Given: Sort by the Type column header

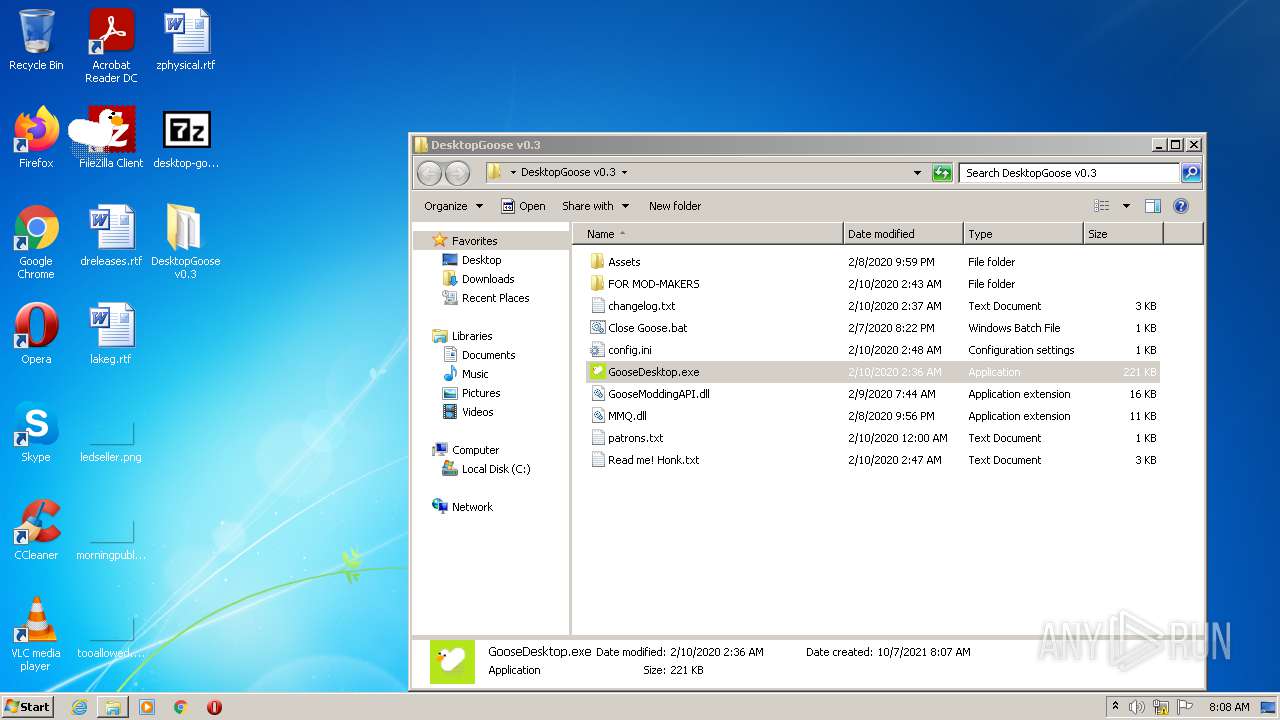Looking at the screenshot, I should click(1023, 234).
